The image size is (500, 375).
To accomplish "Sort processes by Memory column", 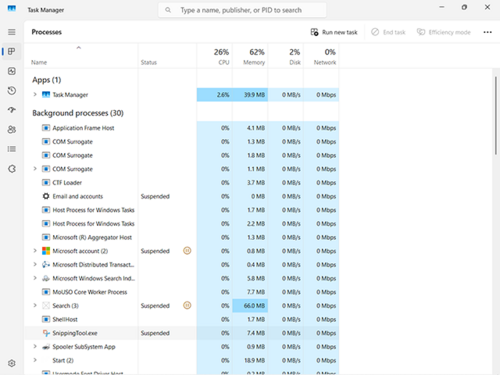I will 250,56.
